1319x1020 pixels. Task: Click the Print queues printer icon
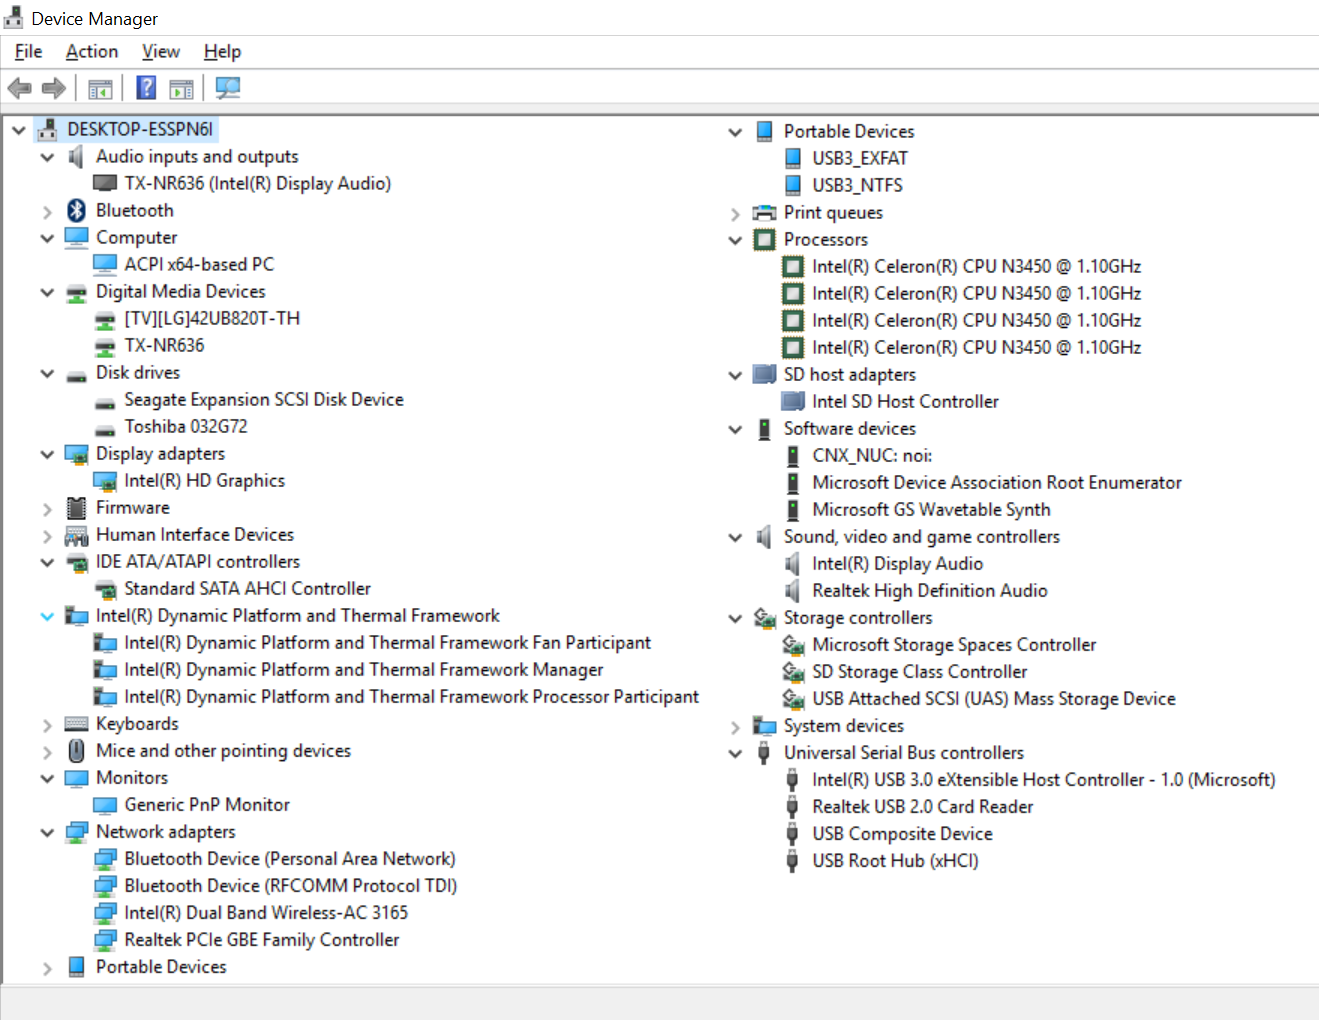(x=765, y=212)
